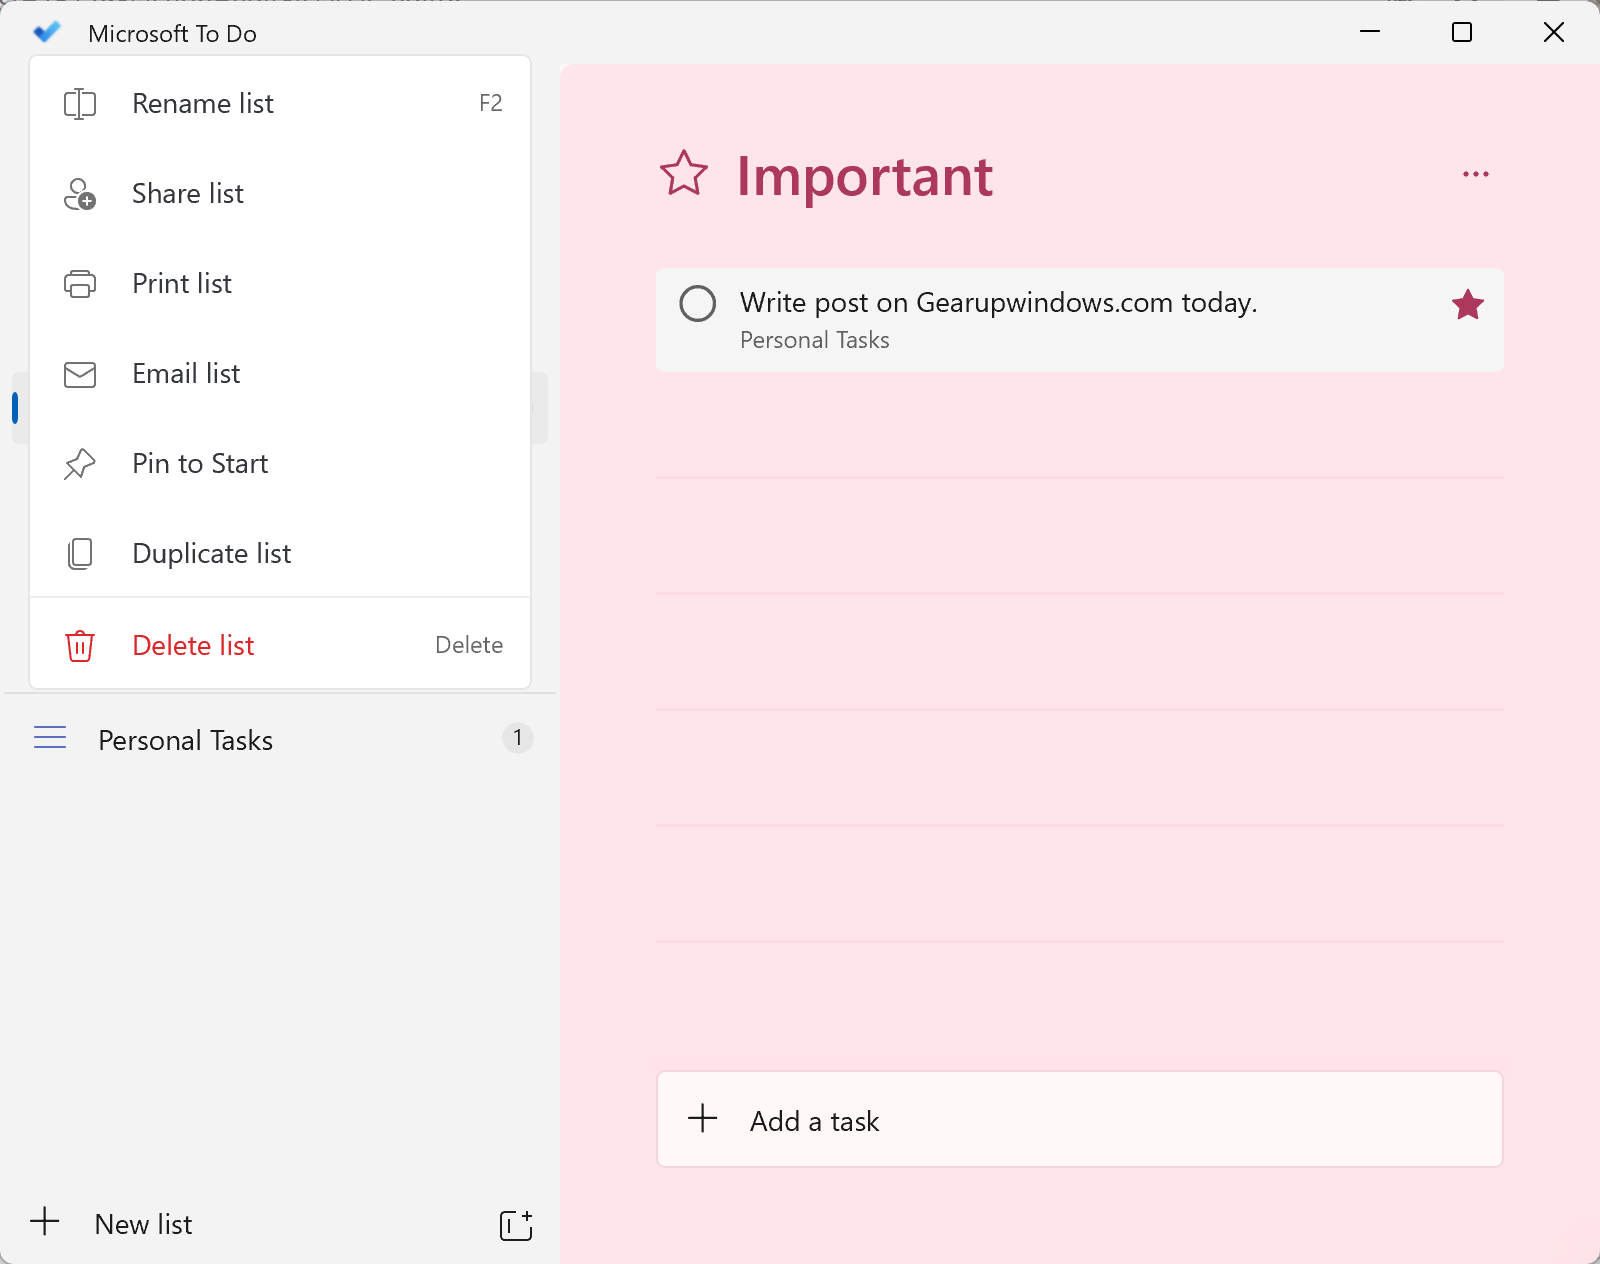Viewport: 1600px width, 1264px height.
Task: Click the envelope icon for Email list
Action: (80, 374)
